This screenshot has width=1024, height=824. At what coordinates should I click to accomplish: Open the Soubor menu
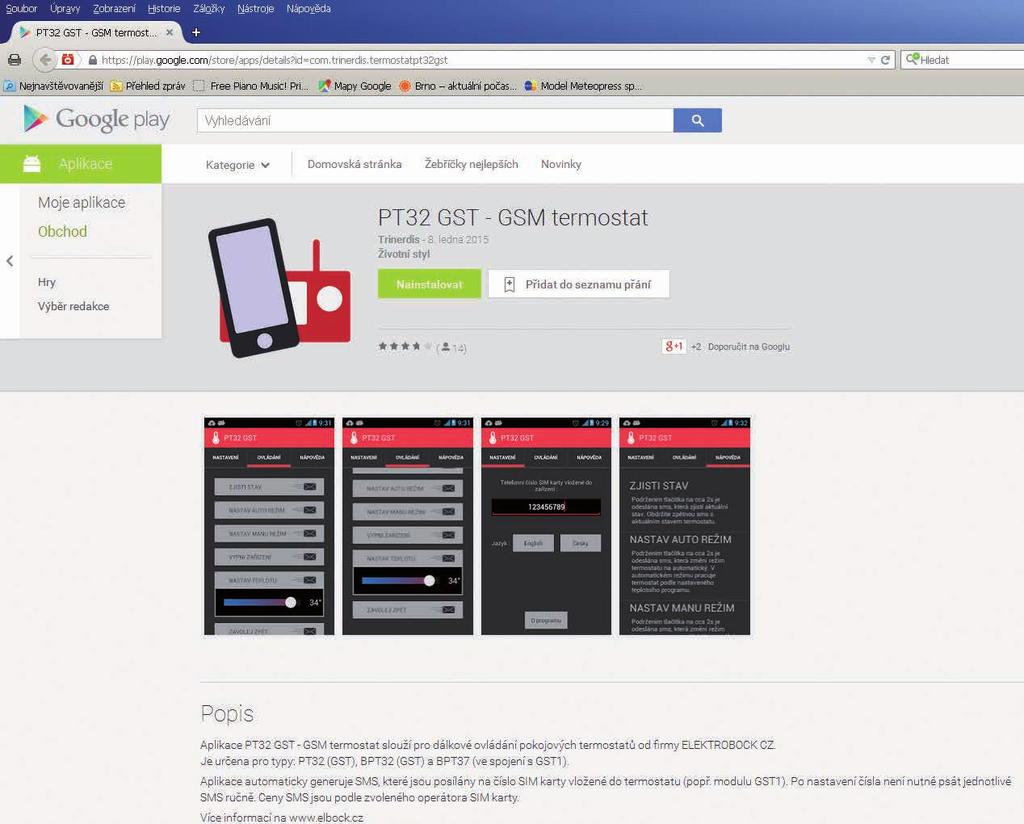pyautogui.click(x=22, y=8)
